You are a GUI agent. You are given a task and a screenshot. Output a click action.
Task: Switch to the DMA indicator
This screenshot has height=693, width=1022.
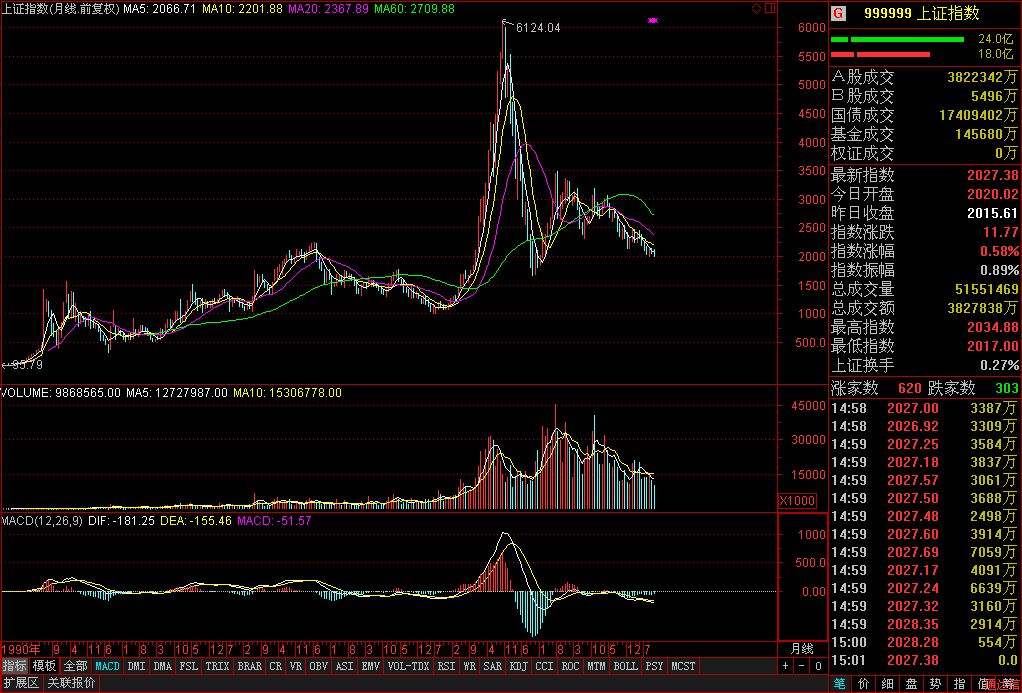click(162, 666)
